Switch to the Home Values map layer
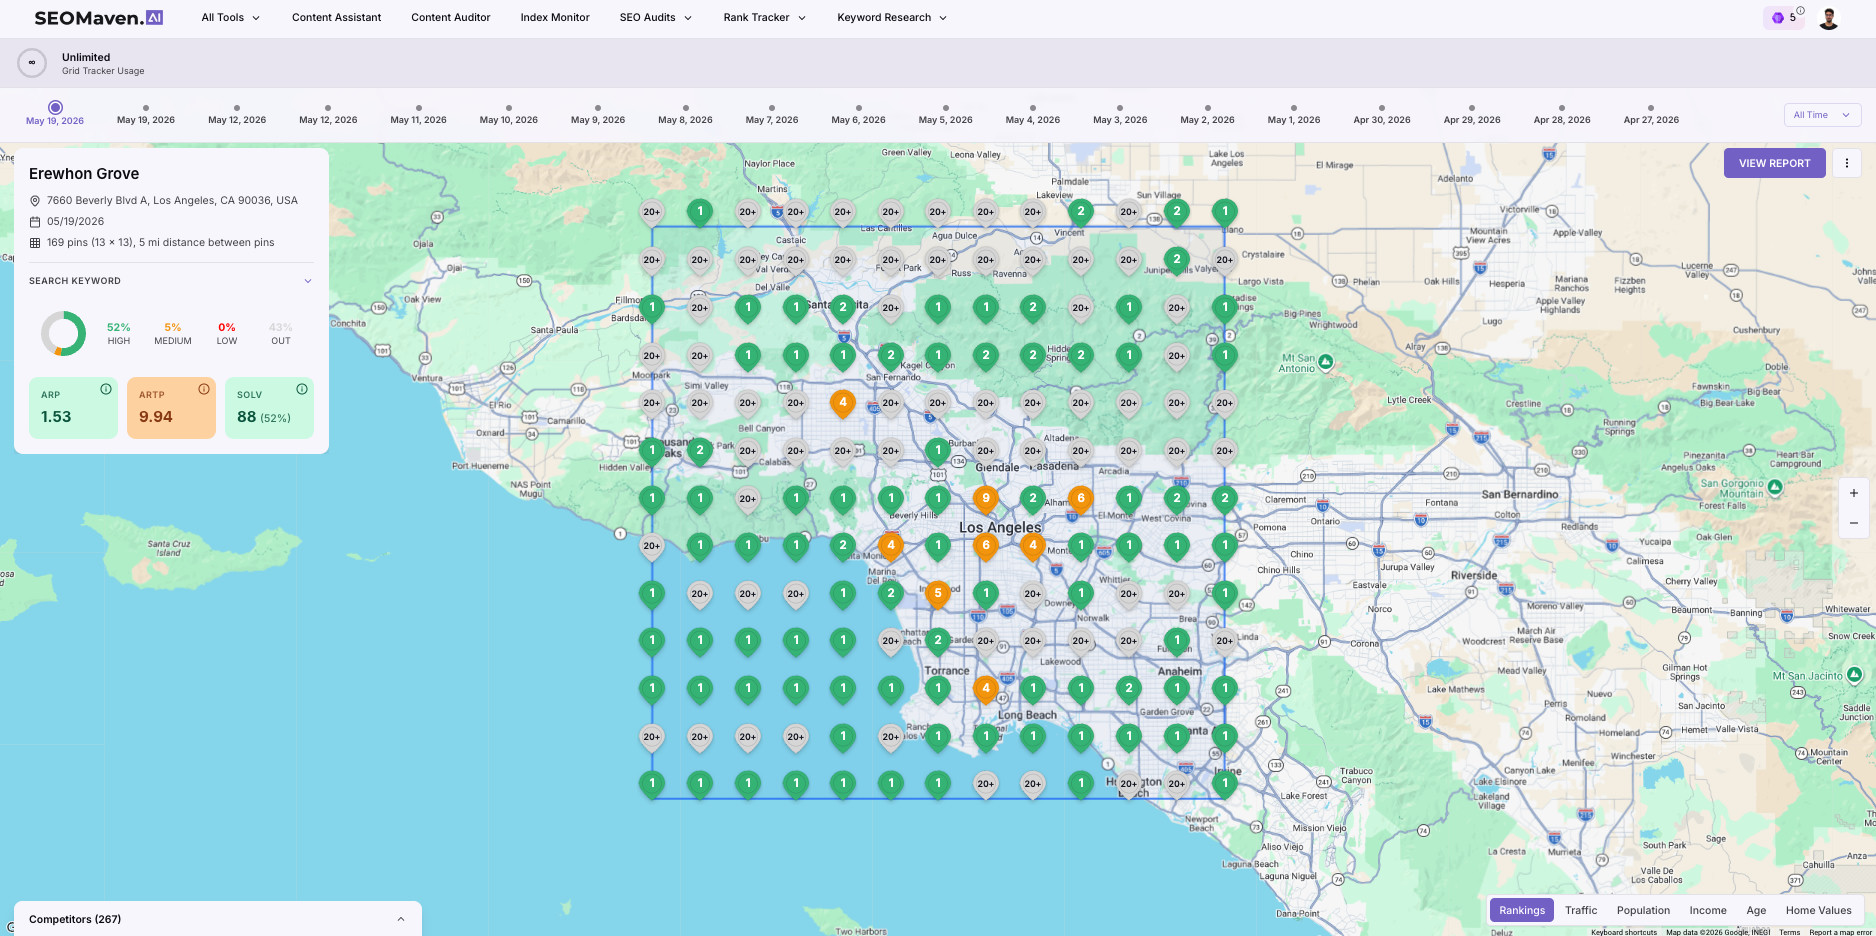The height and width of the screenshot is (936, 1876). 1818,910
